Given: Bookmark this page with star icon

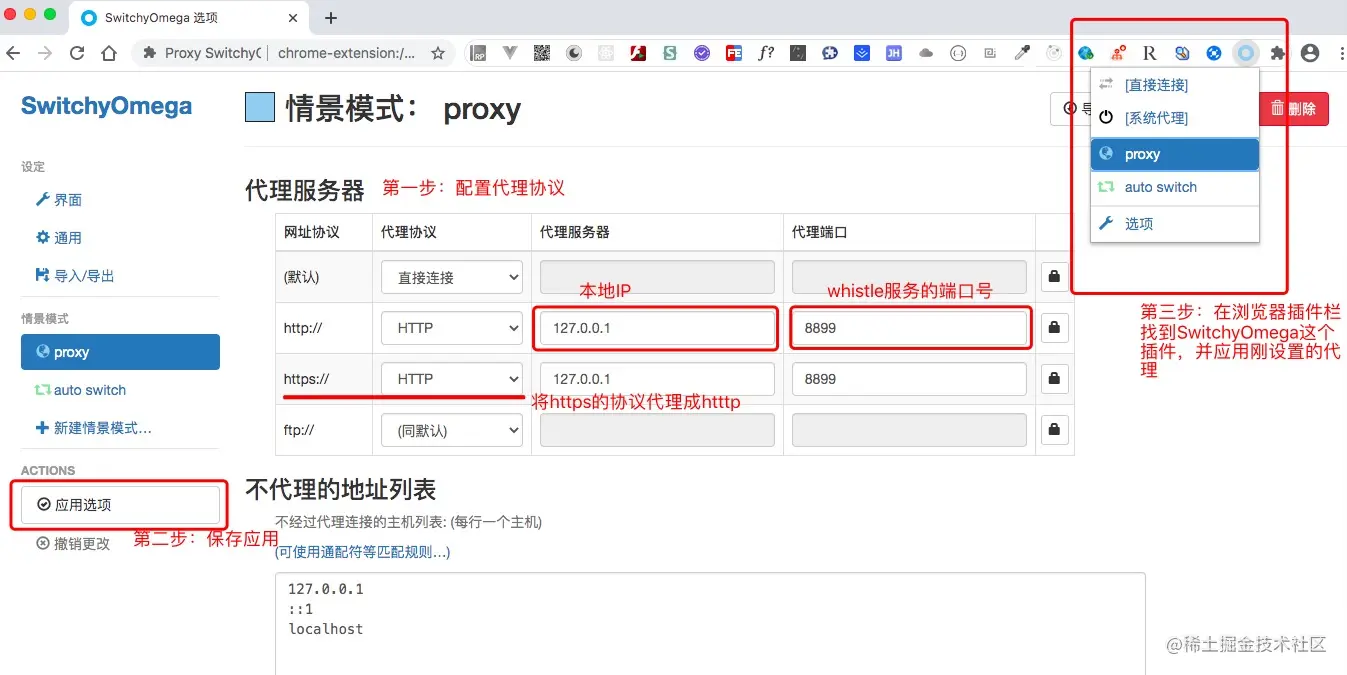Looking at the screenshot, I should [437, 53].
